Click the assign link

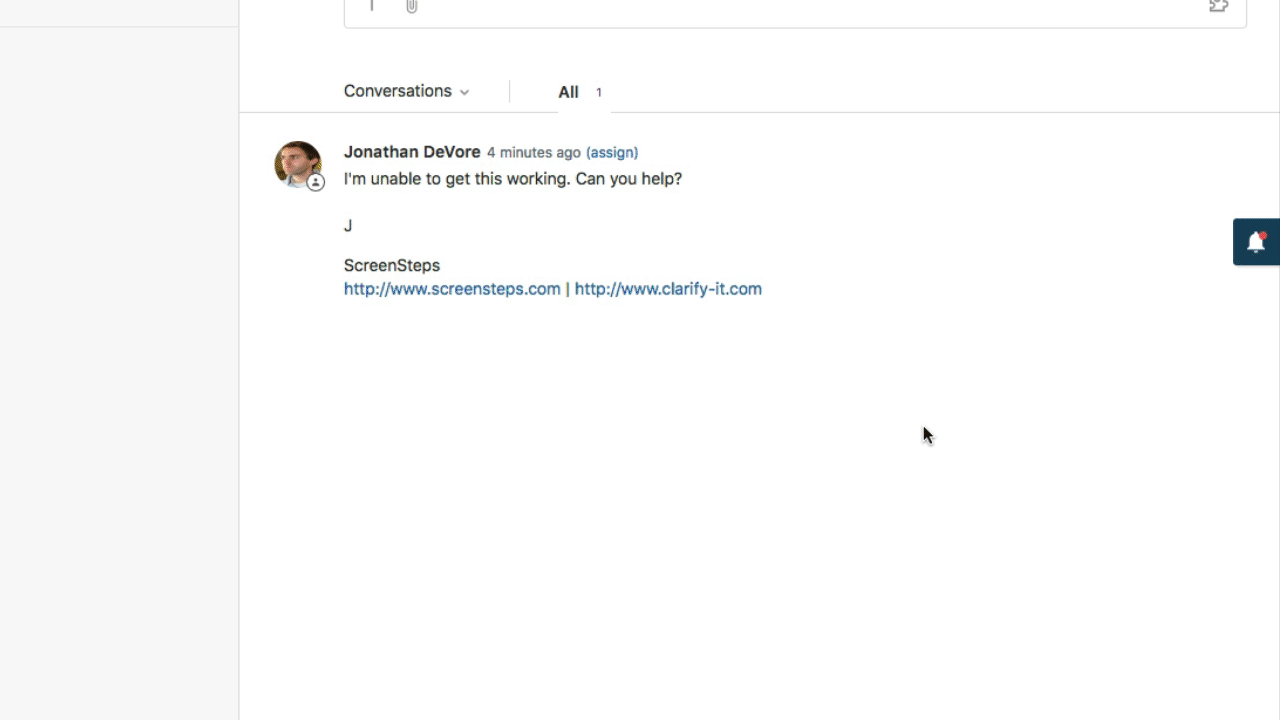click(612, 152)
